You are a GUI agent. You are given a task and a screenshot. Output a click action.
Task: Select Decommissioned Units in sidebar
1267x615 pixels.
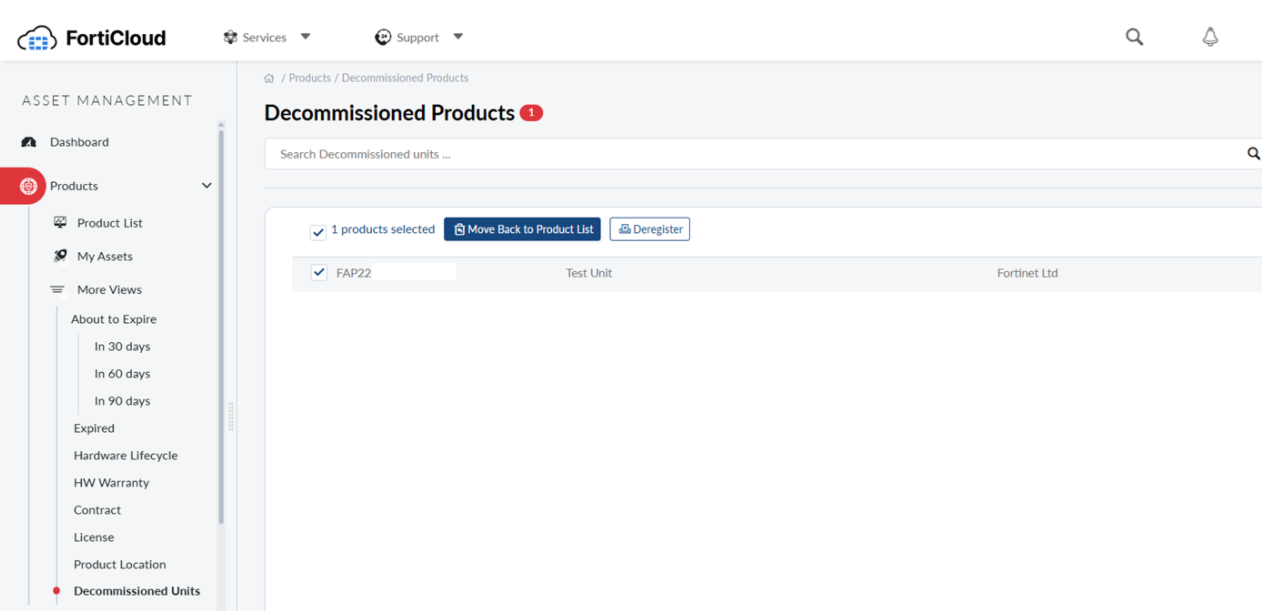point(137,591)
